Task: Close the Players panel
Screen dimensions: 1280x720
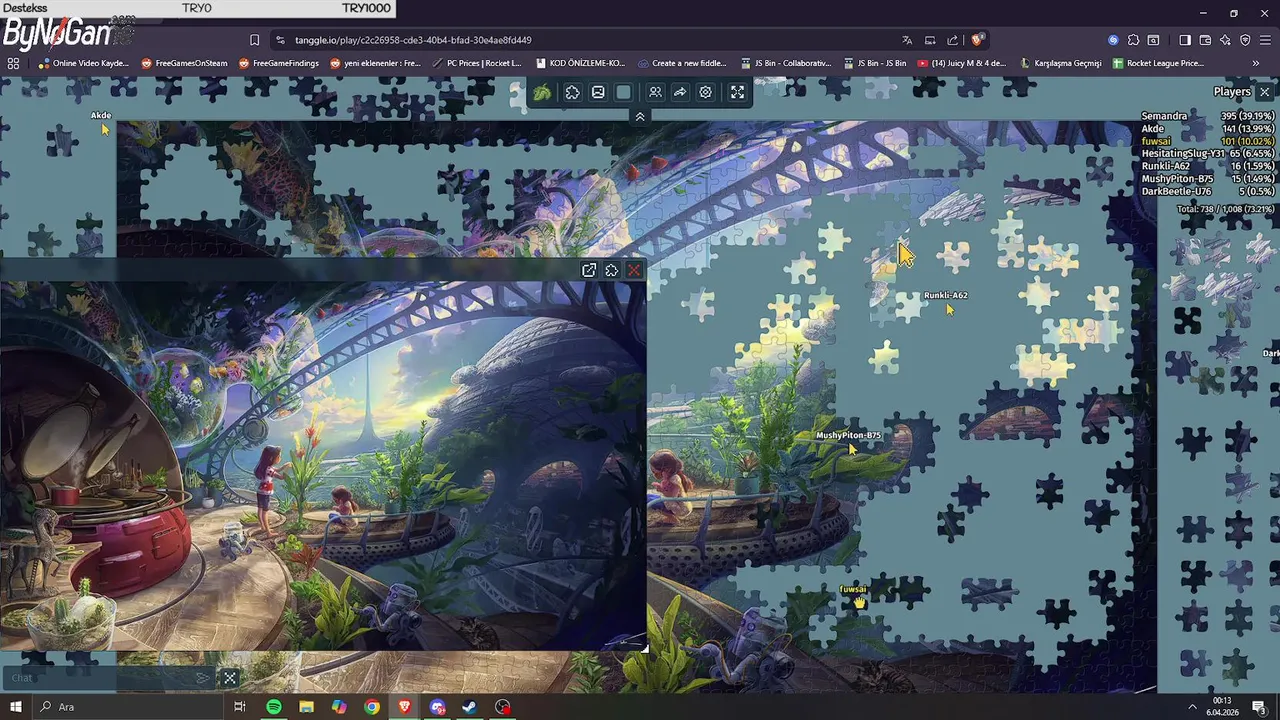Action: click(x=1264, y=92)
